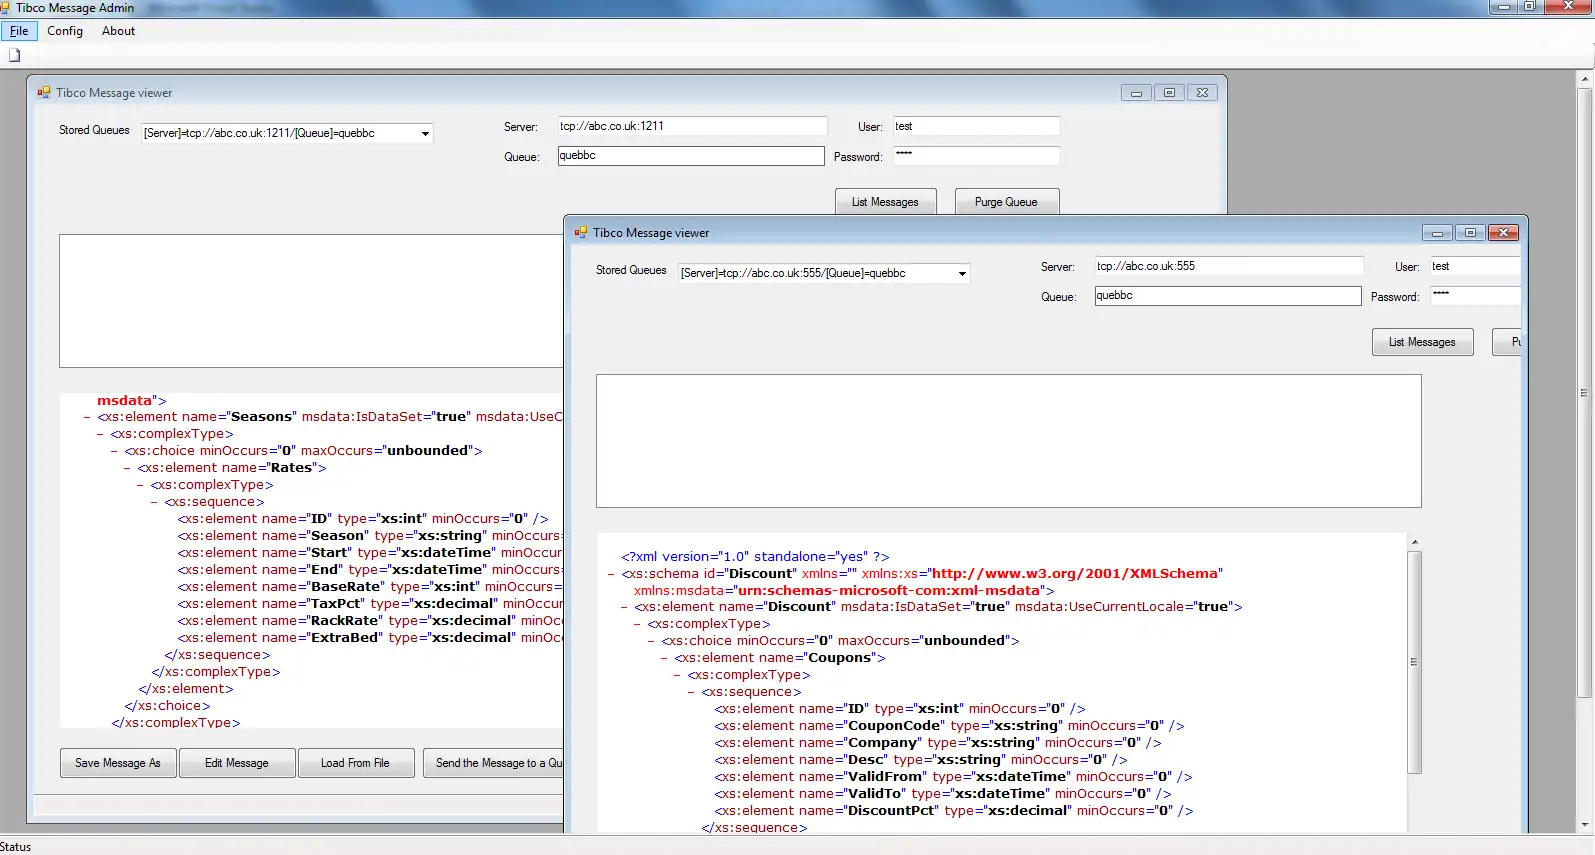
Task: Collapse the xs:schema id="Discount" node
Action: point(611,574)
